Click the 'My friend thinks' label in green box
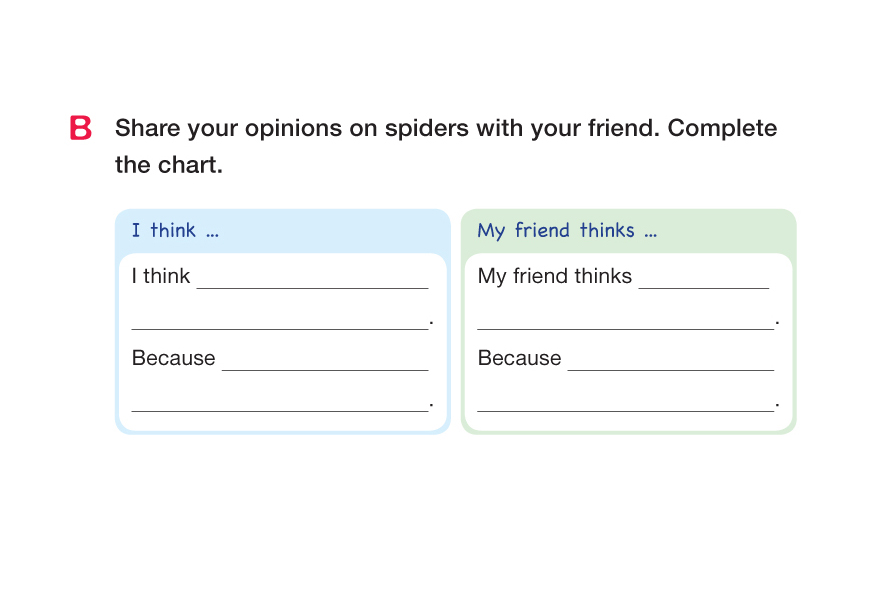This screenshot has height=612, width=873. point(555,276)
